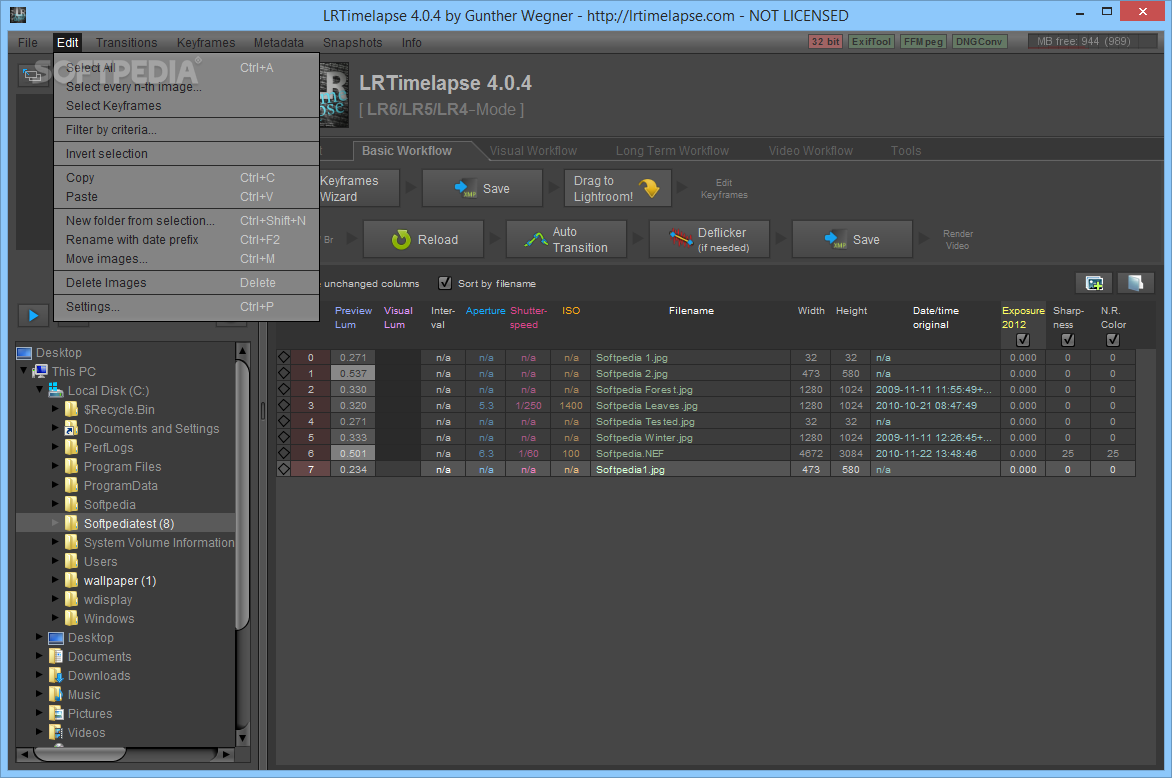This screenshot has height=778, width=1172.
Task: Choose Invert selection menu entry
Action: pyautogui.click(x=186, y=153)
